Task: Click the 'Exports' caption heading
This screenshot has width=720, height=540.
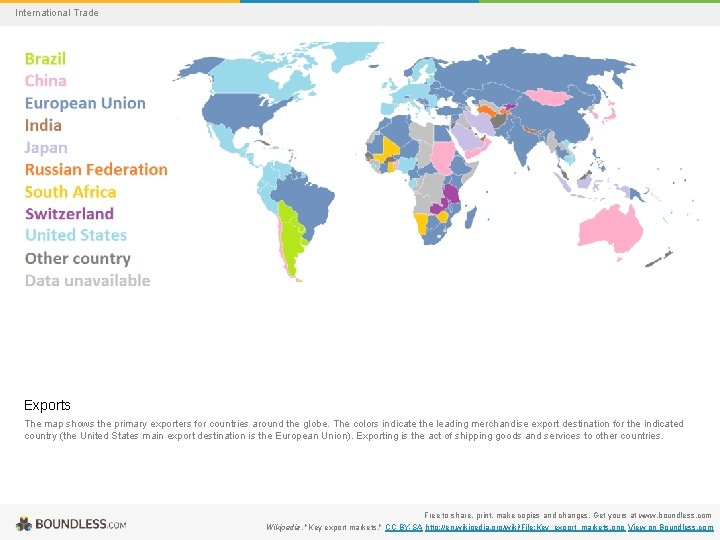Action: pyautogui.click(x=47, y=405)
